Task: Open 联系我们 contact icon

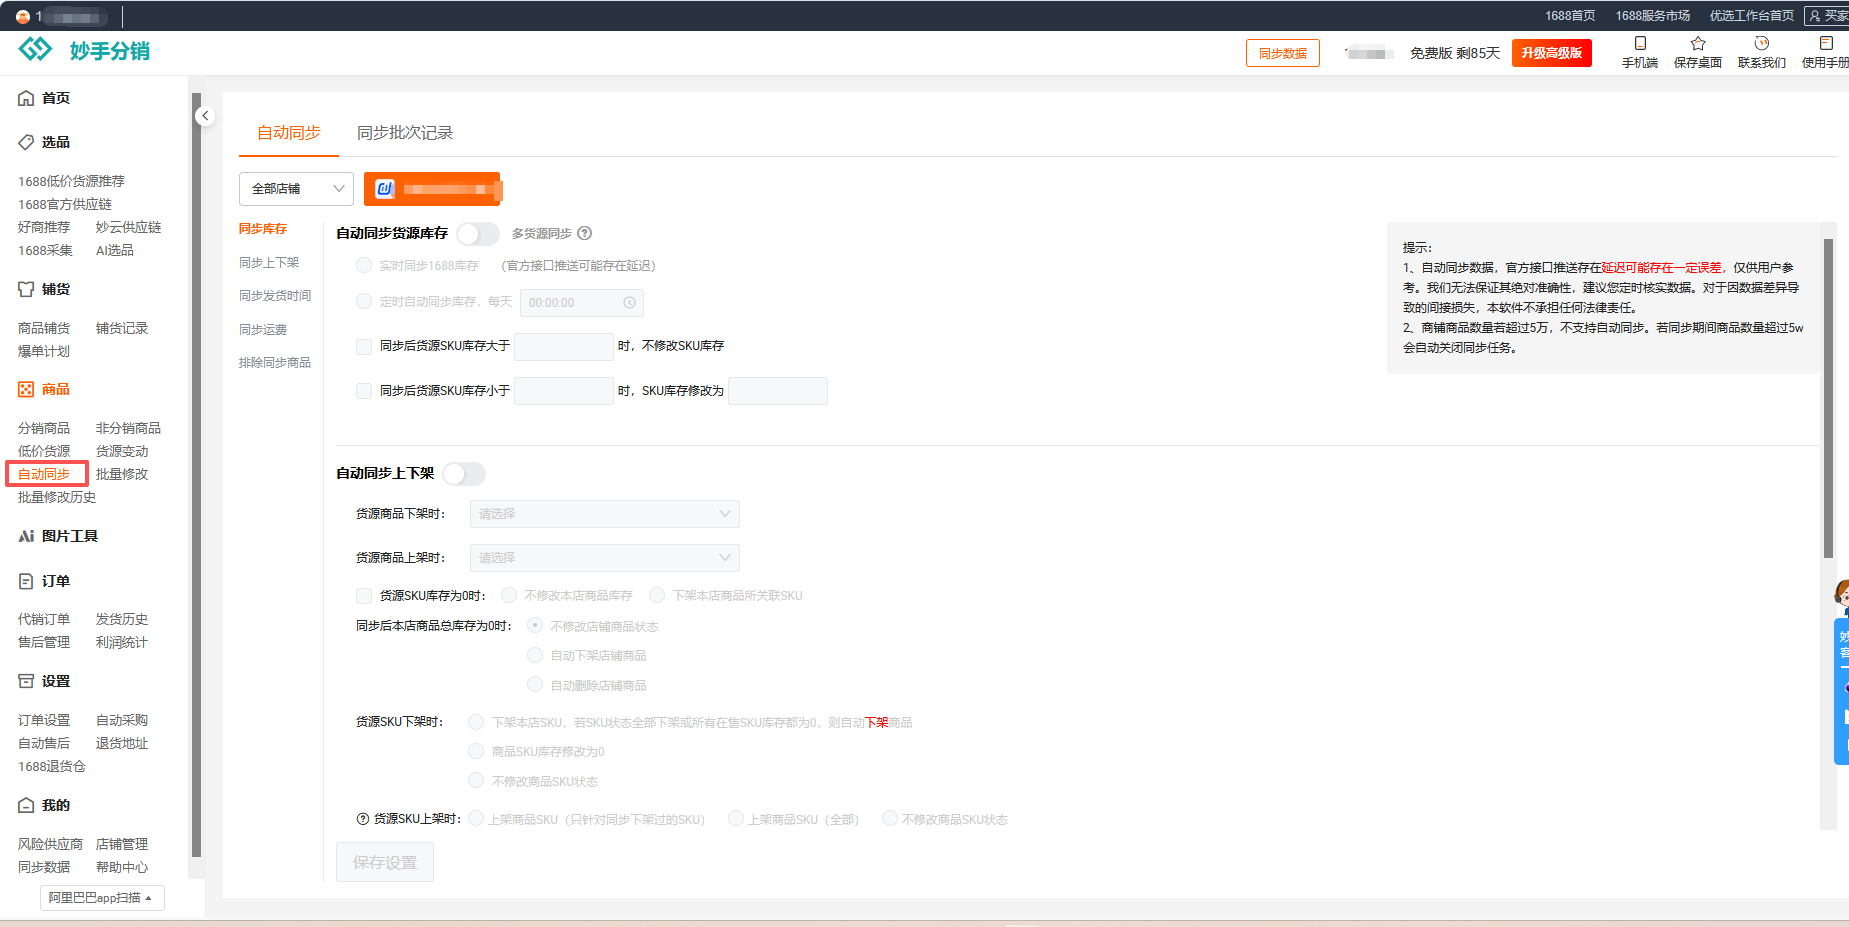Action: coord(1762,44)
